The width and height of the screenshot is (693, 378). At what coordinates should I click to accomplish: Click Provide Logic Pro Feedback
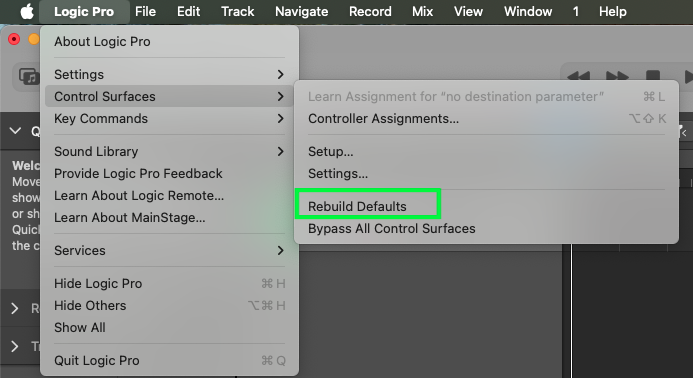pyautogui.click(x=138, y=174)
